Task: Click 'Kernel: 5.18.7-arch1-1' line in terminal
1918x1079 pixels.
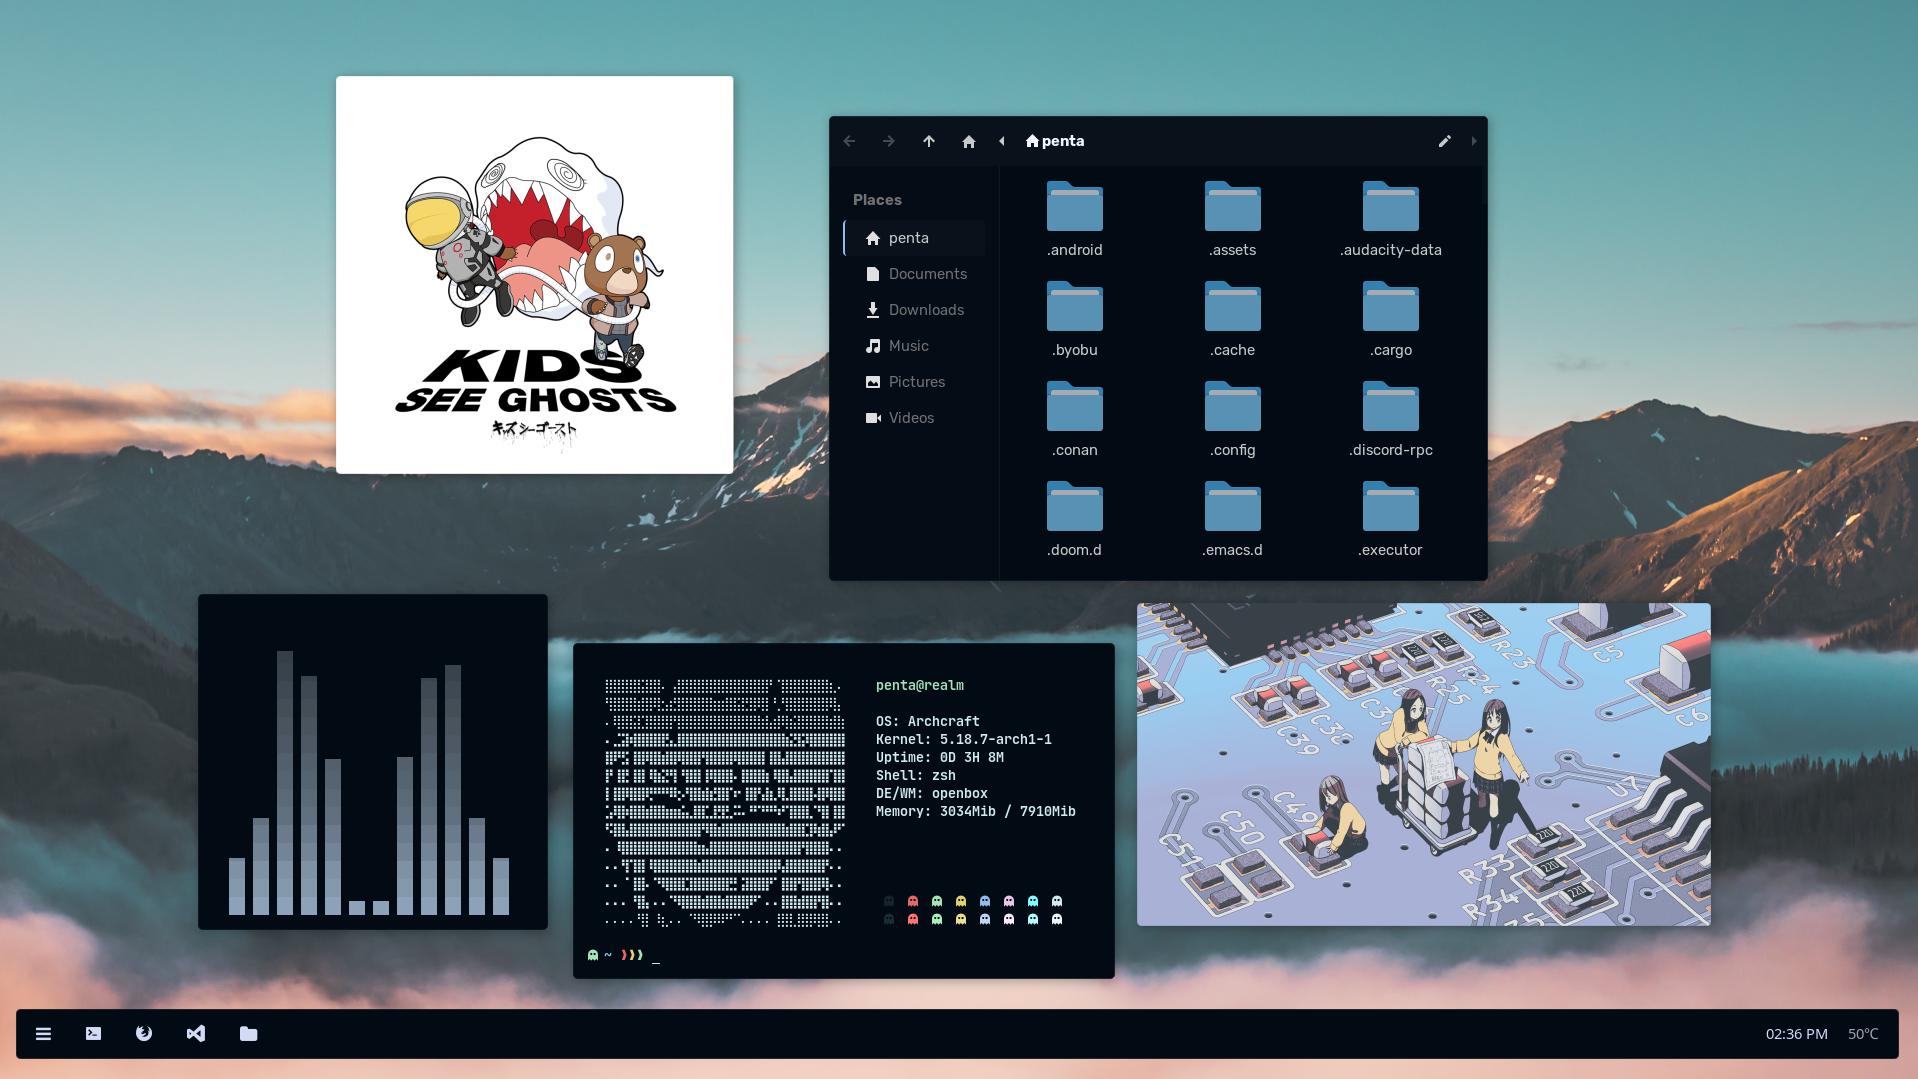Action: coord(964,739)
